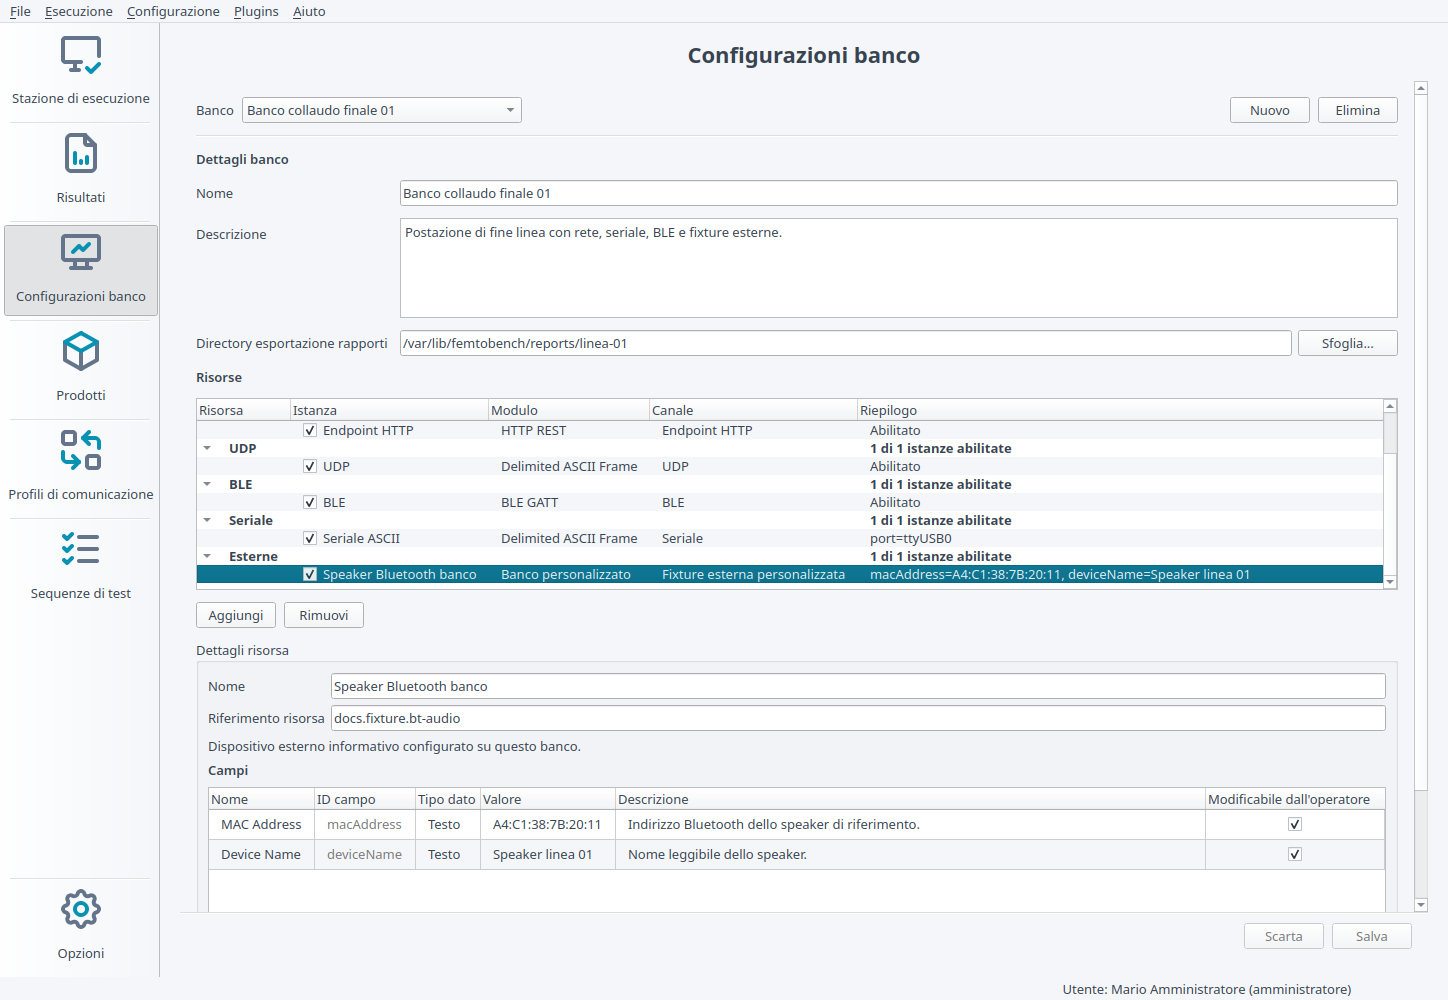Toggle the Endpoint HTTP instance checkbox
Image resolution: width=1448 pixels, height=1000 pixels.
pyautogui.click(x=310, y=431)
